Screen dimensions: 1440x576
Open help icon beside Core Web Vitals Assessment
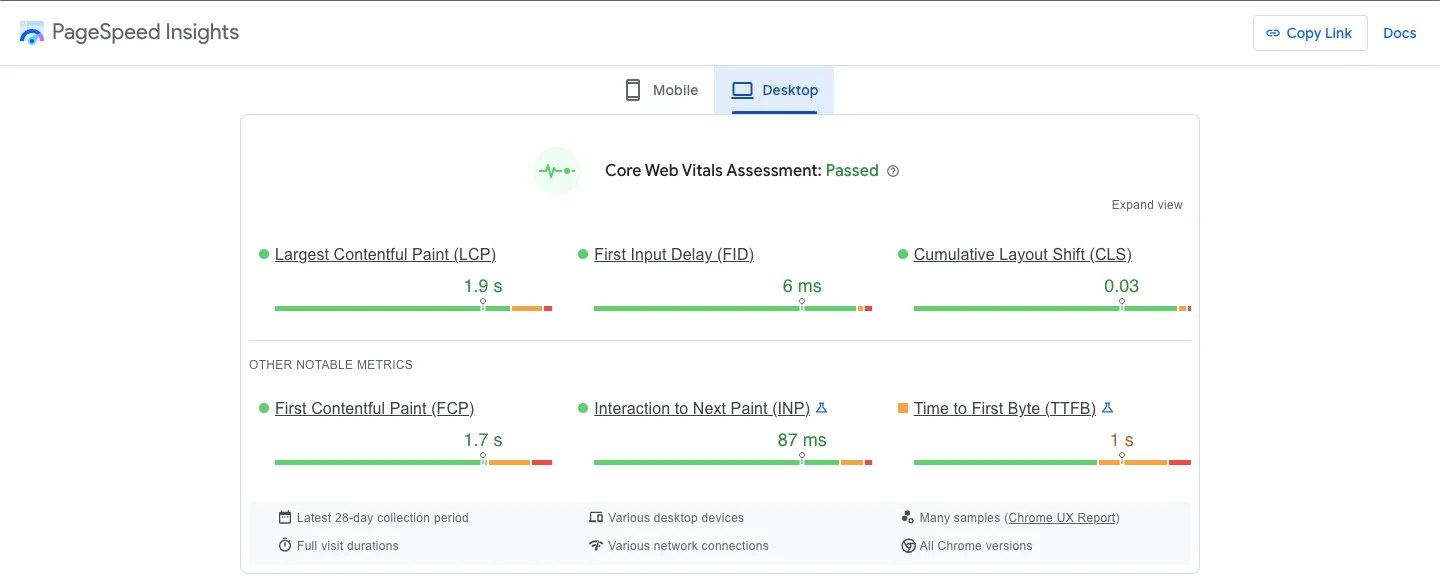pos(894,171)
